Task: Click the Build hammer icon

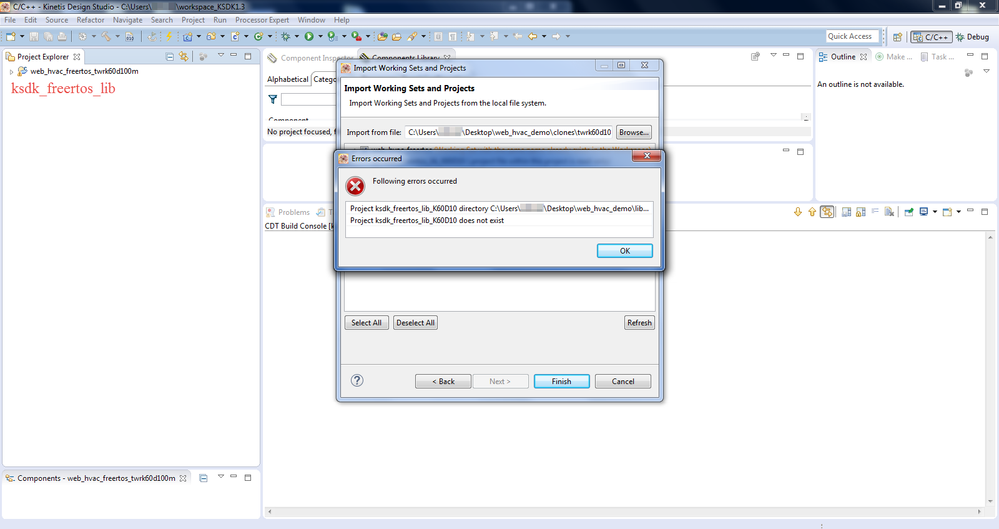Action: (x=106, y=37)
